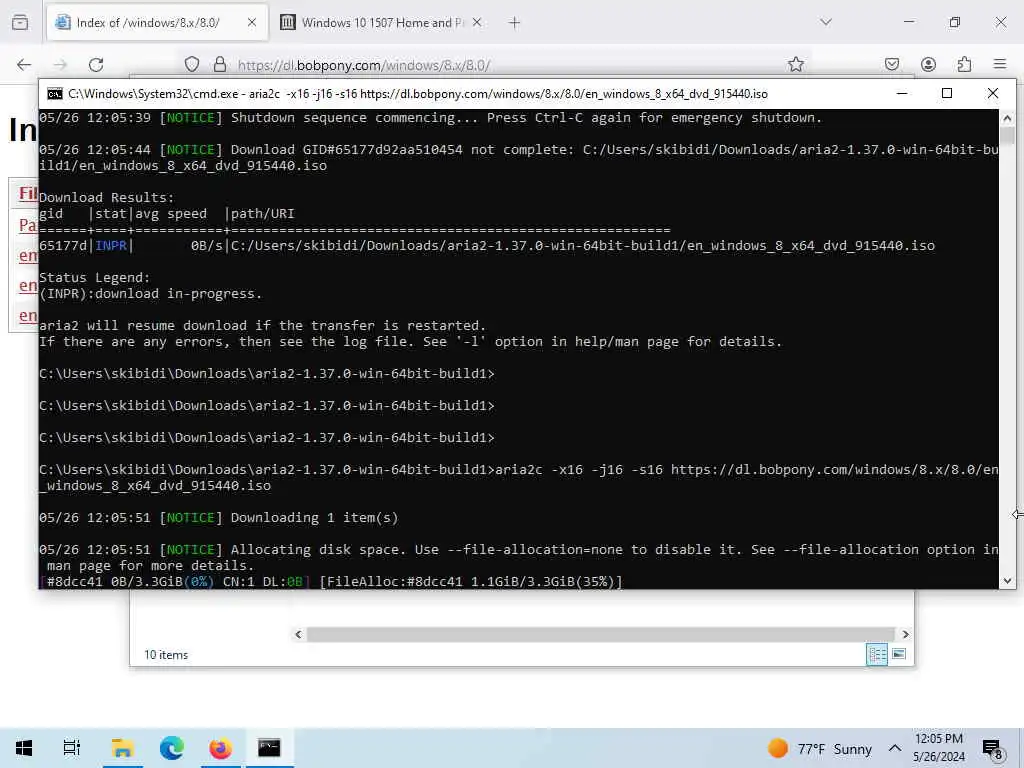Minimize the cmd.exe window

tap(902, 93)
